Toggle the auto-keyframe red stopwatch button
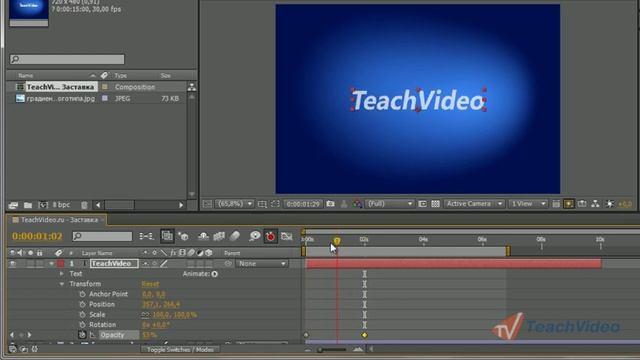 pos(270,236)
